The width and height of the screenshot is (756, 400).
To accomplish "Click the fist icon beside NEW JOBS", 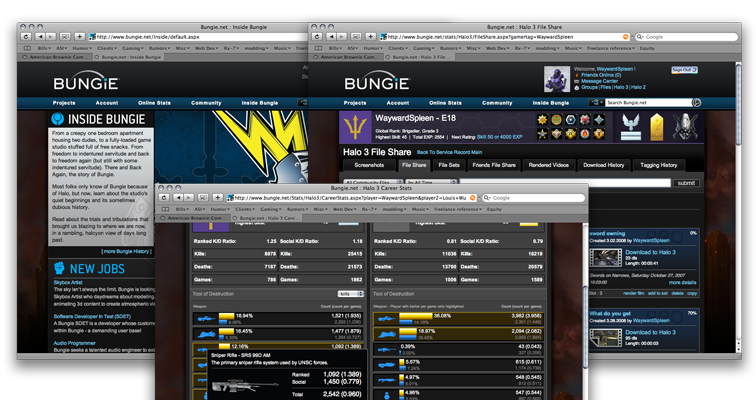I will pos(59,268).
